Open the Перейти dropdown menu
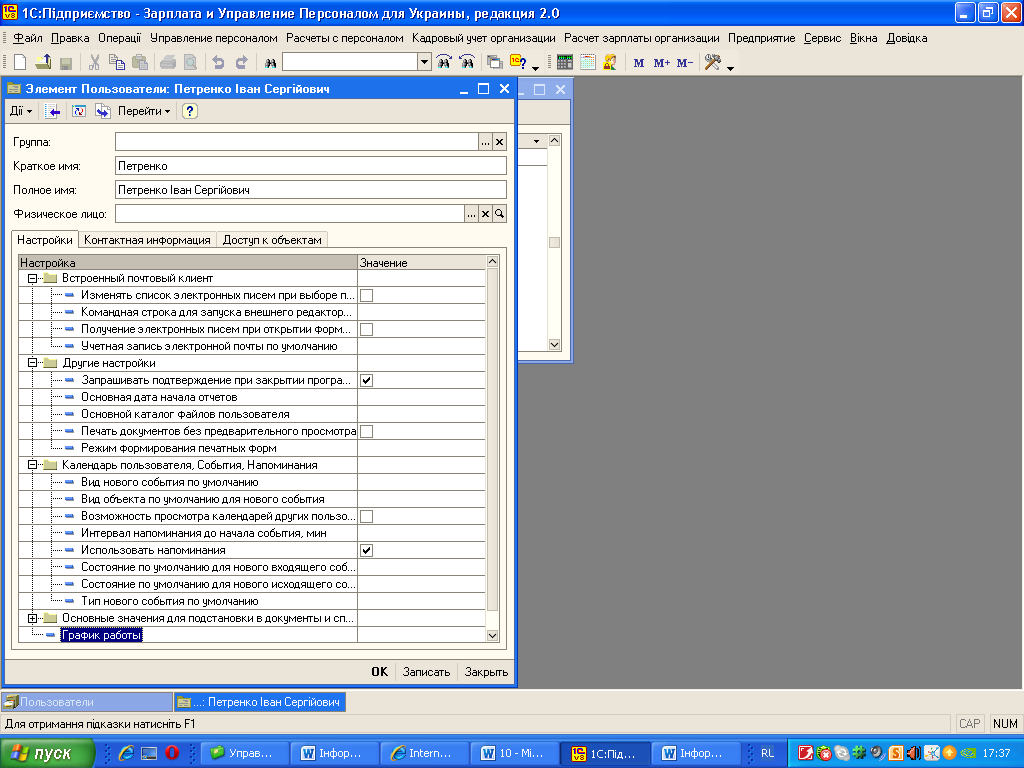This screenshot has height=768, width=1024. point(144,111)
